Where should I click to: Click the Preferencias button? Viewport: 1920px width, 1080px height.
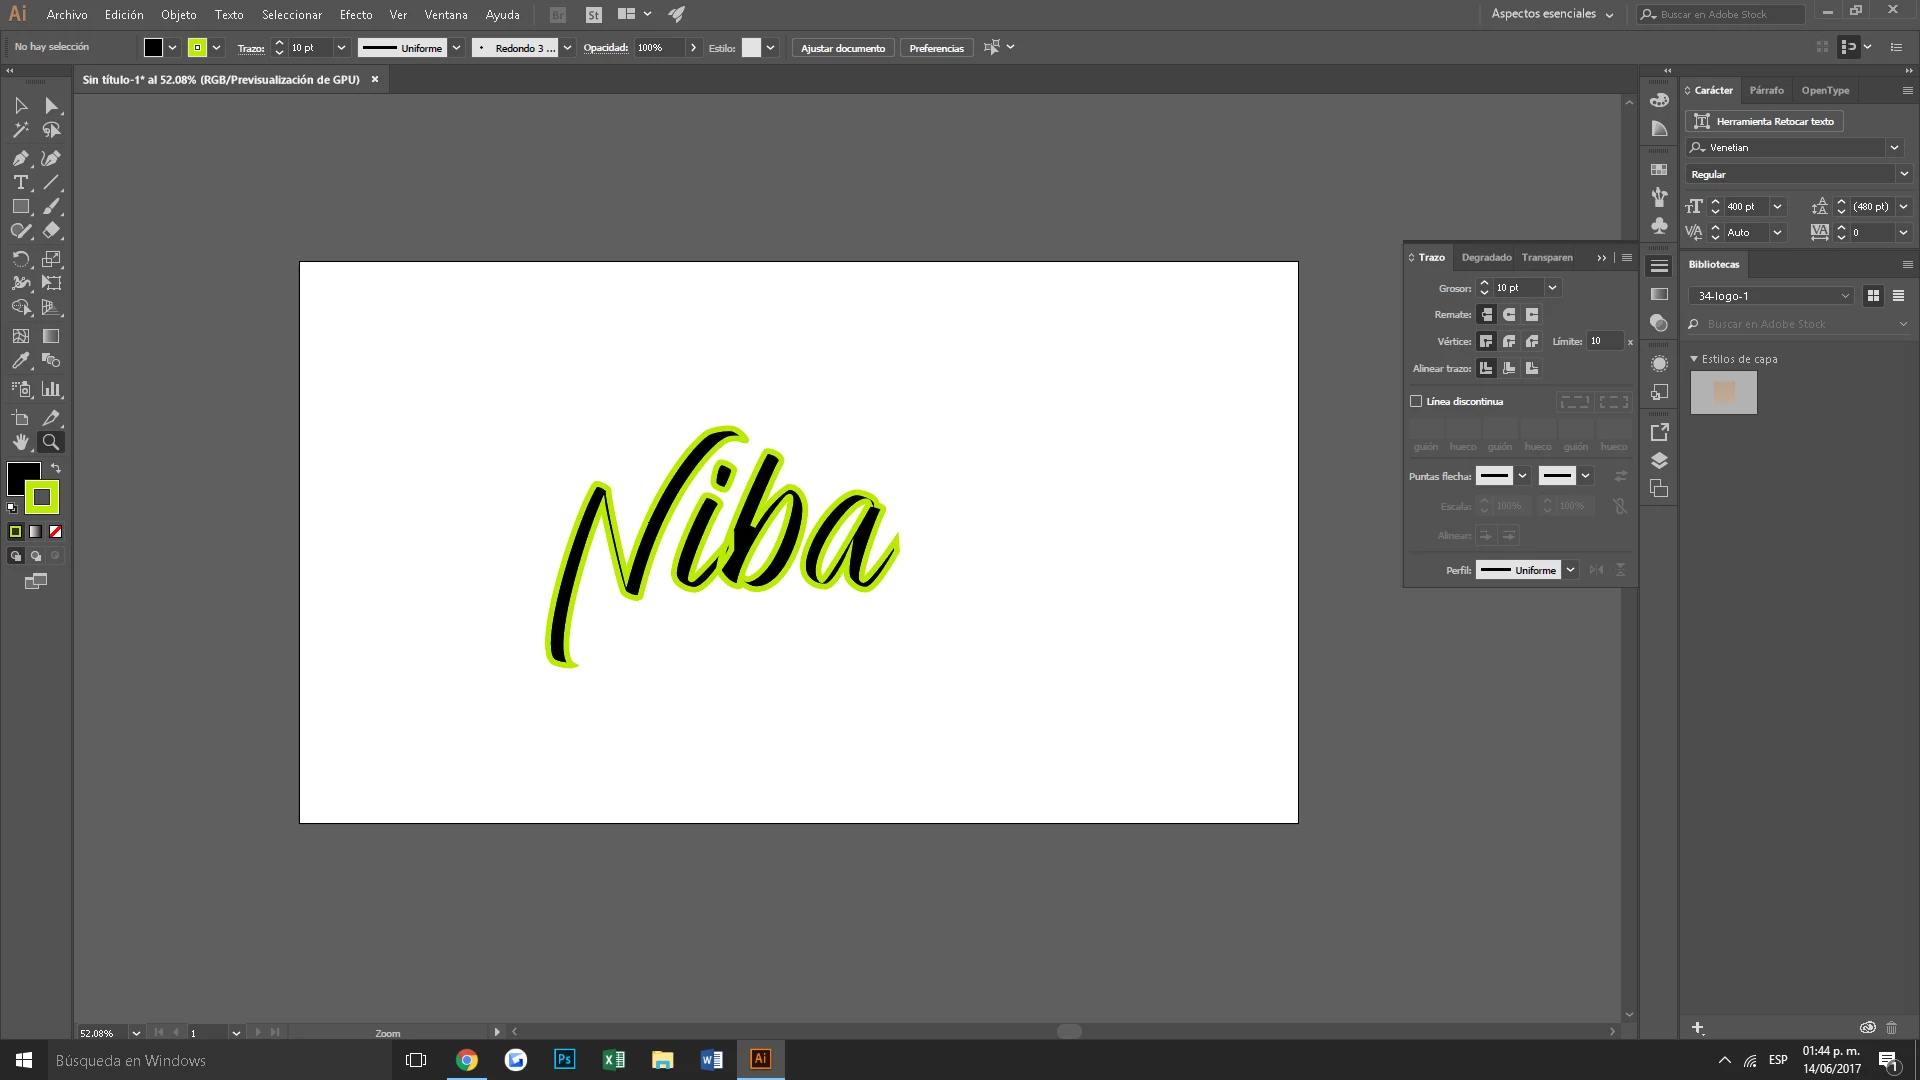[x=936, y=48]
